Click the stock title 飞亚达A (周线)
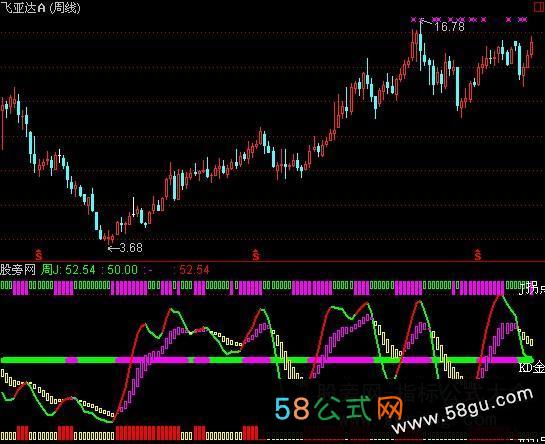The width and height of the screenshot is (545, 444). tap(40, 8)
